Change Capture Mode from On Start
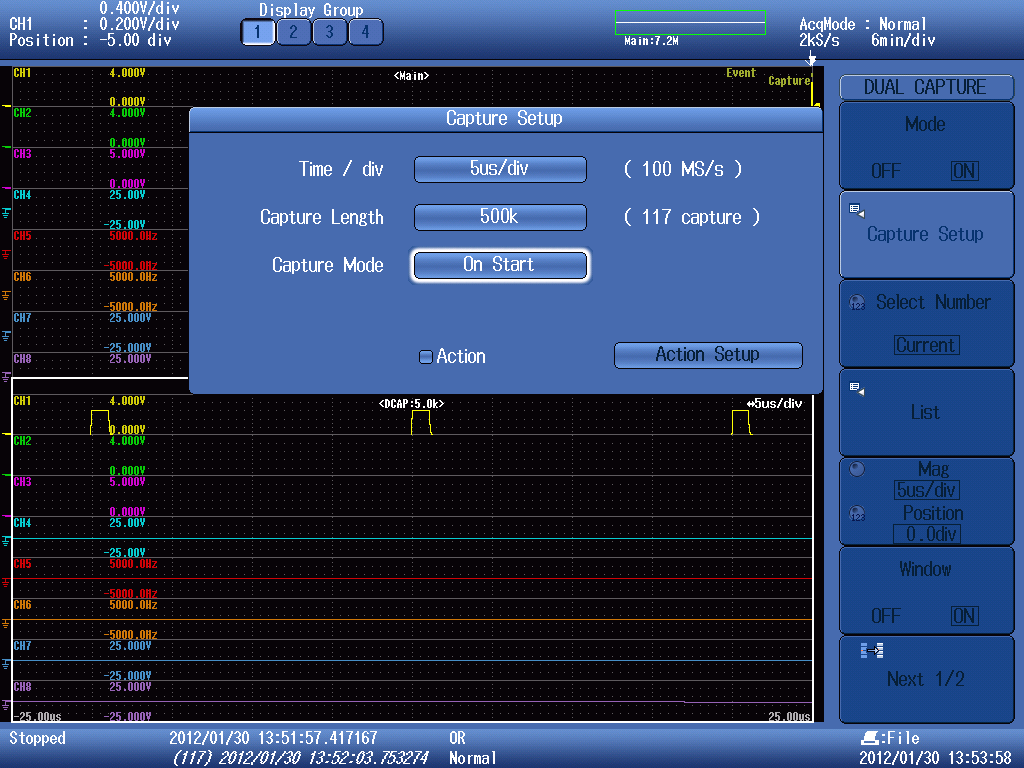This screenshot has width=1024, height=768. tap(500, 265)
